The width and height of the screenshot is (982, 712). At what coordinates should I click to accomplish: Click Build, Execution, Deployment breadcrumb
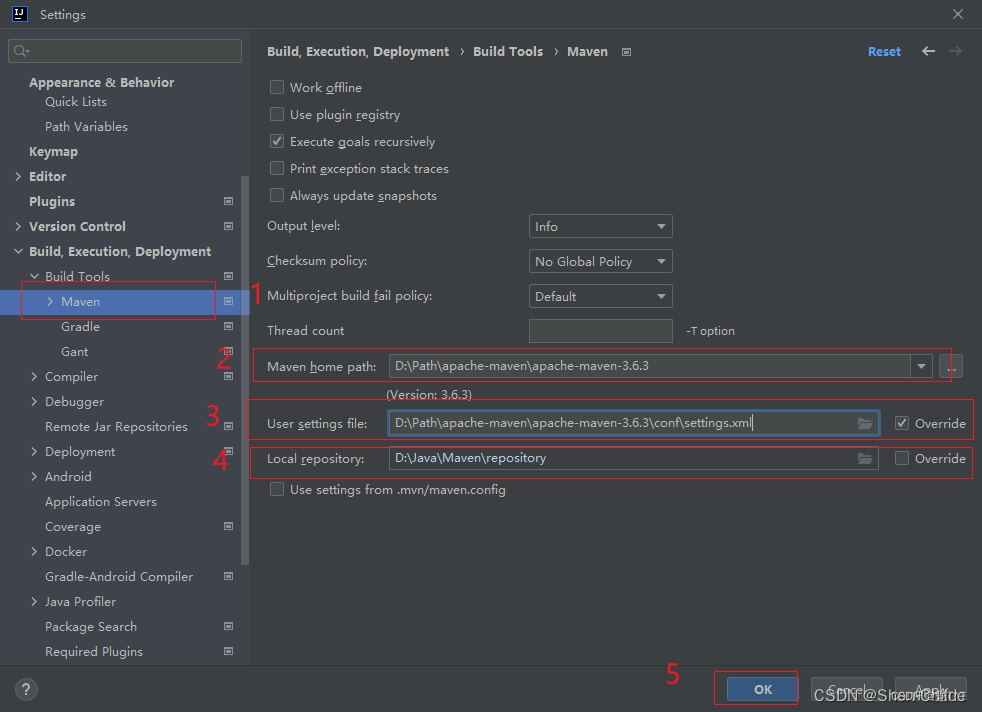pyautogui.click(x=358, y=51)
